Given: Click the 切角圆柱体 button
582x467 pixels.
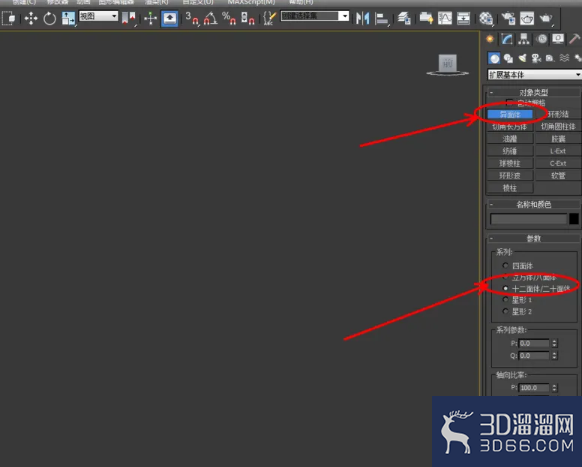Looking at the screenshot, I should [x=558, y=127].
